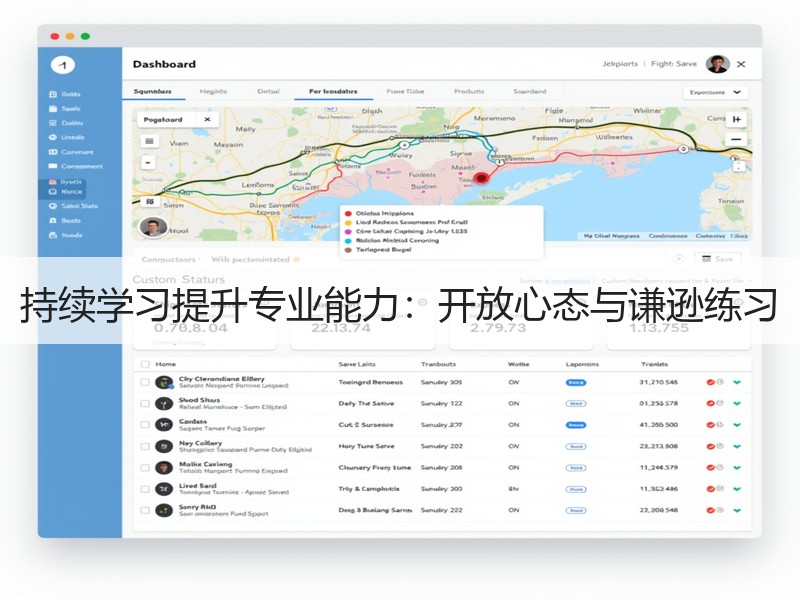
Task: Click the map icon above profile photo
Action: (150, 202)
